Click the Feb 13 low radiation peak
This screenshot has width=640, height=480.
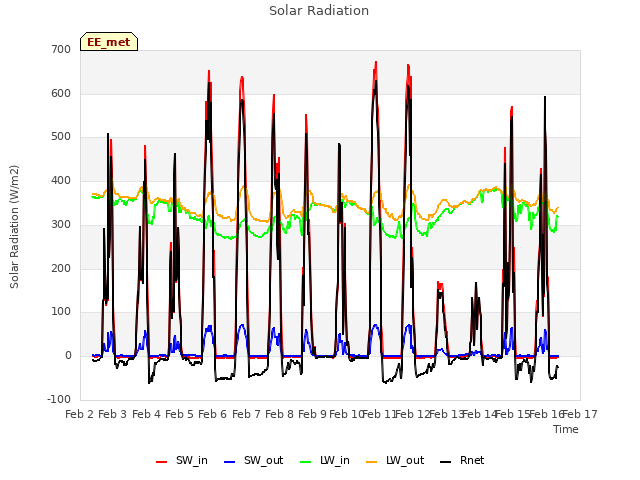click(x=440, y=284)
